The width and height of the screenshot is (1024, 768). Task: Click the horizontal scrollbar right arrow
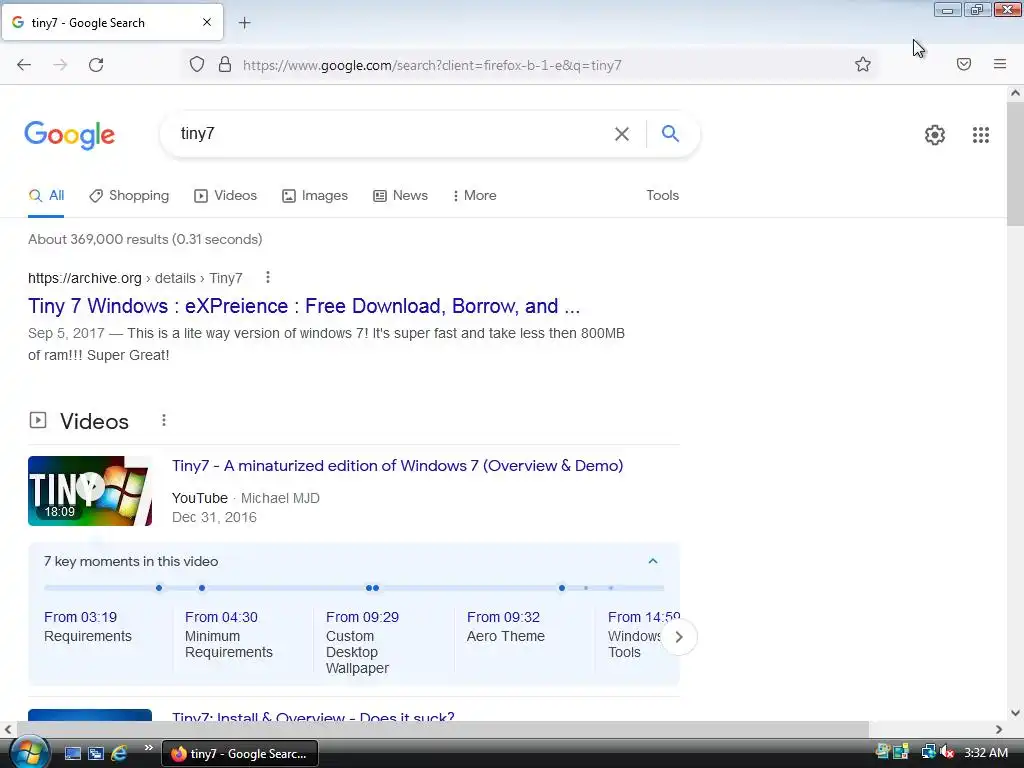point(999,729)
